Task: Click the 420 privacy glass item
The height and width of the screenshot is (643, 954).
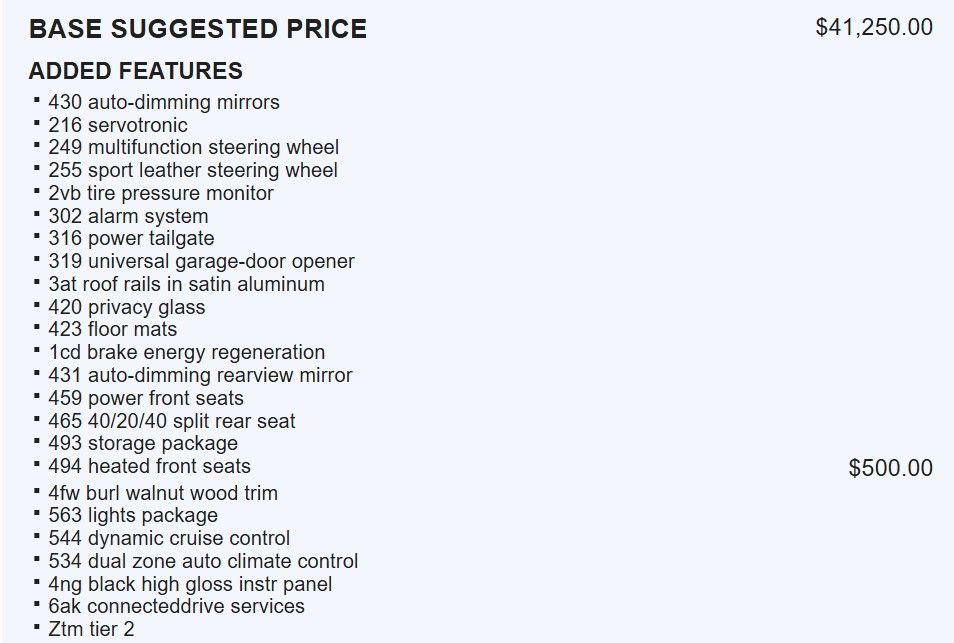Action: coord(127,307)
